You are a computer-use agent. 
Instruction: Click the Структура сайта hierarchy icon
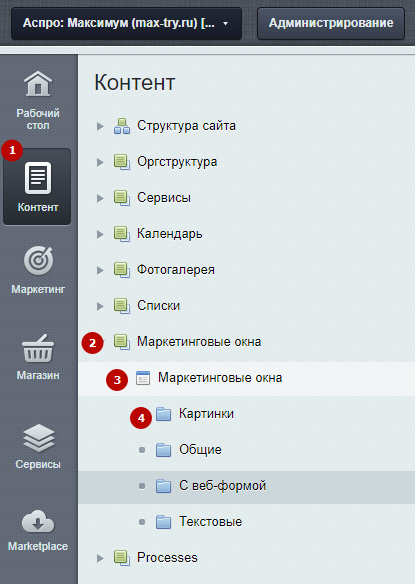coord(122,126)
